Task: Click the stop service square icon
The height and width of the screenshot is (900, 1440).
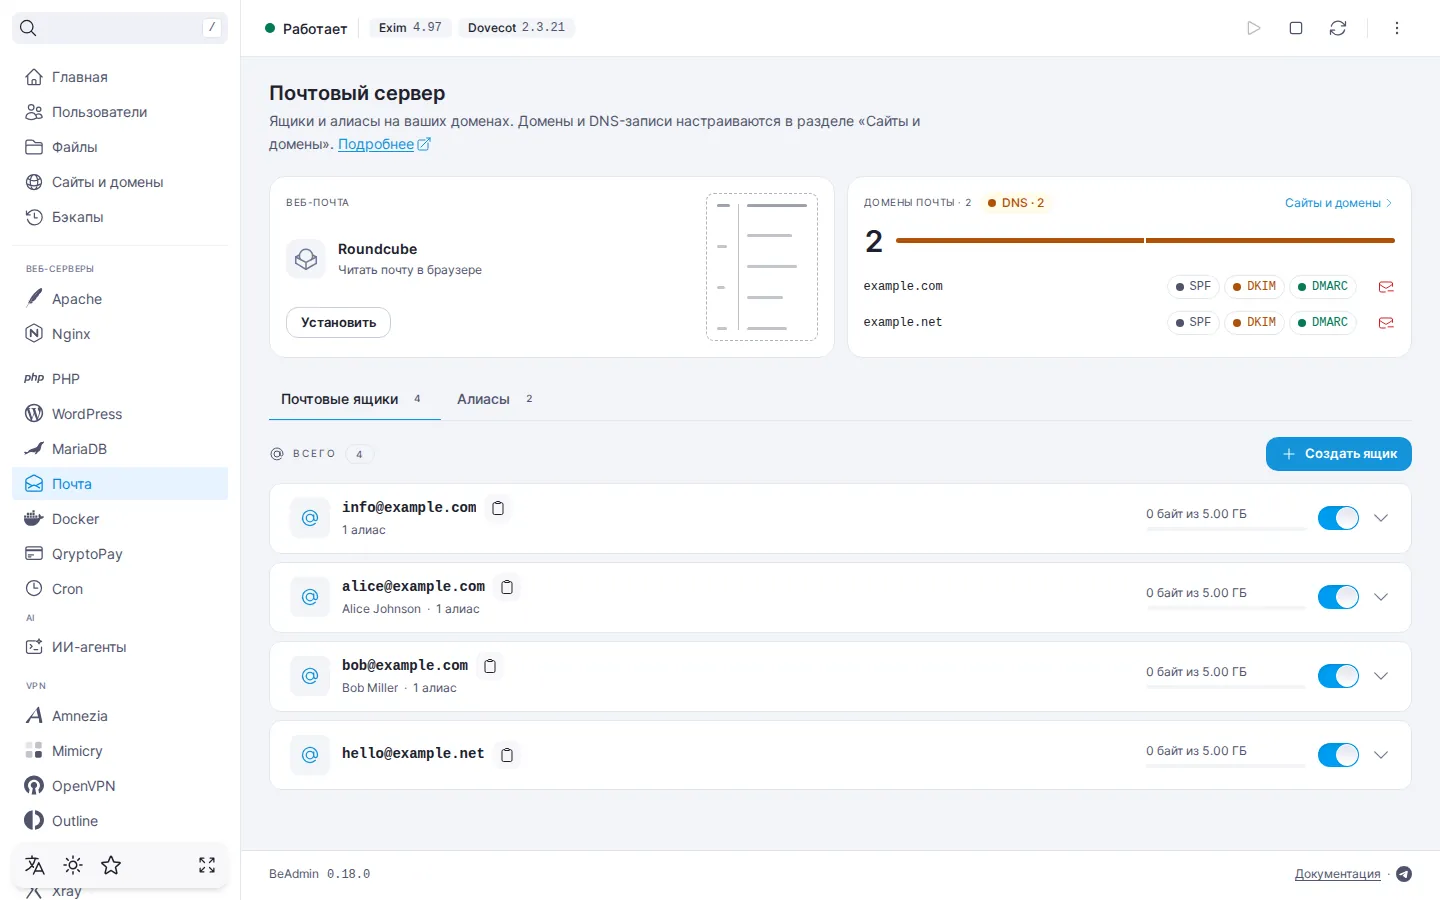Action: 1296,28
